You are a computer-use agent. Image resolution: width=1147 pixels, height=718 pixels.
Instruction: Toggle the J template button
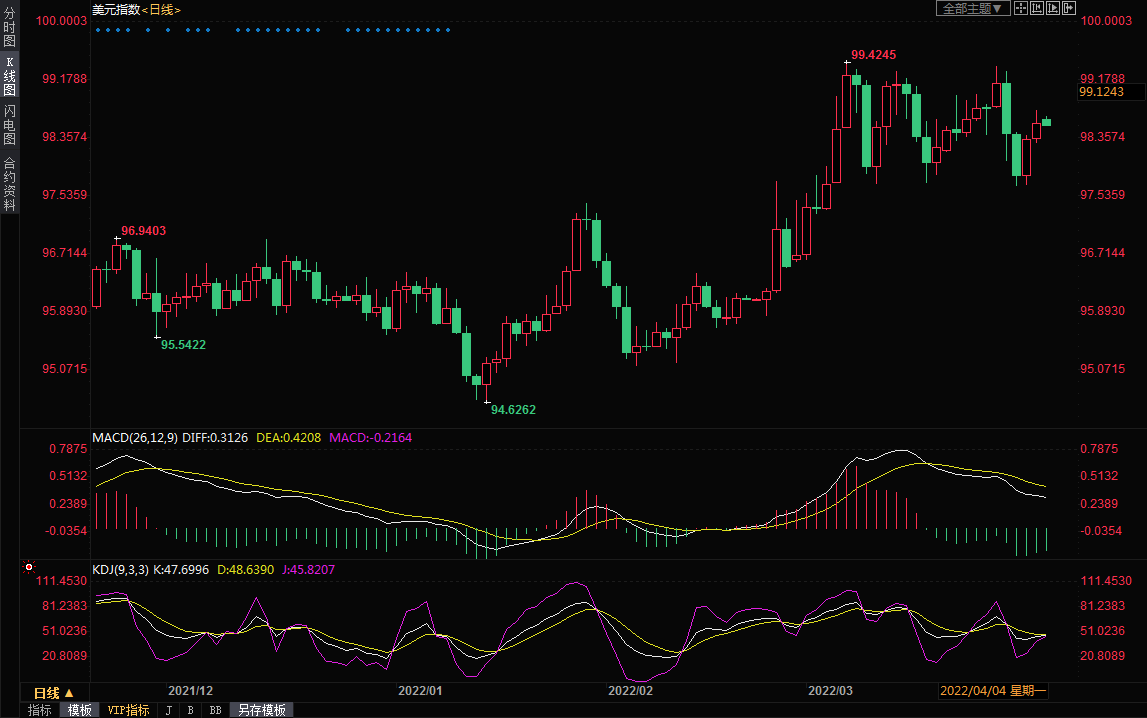tap(168, 710)
